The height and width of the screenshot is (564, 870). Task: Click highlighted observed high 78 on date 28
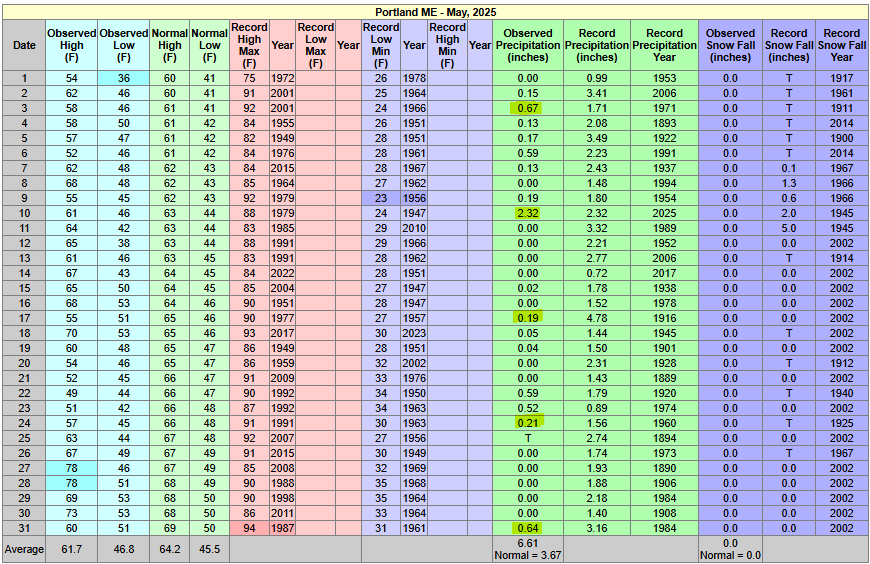pos(72,483)
